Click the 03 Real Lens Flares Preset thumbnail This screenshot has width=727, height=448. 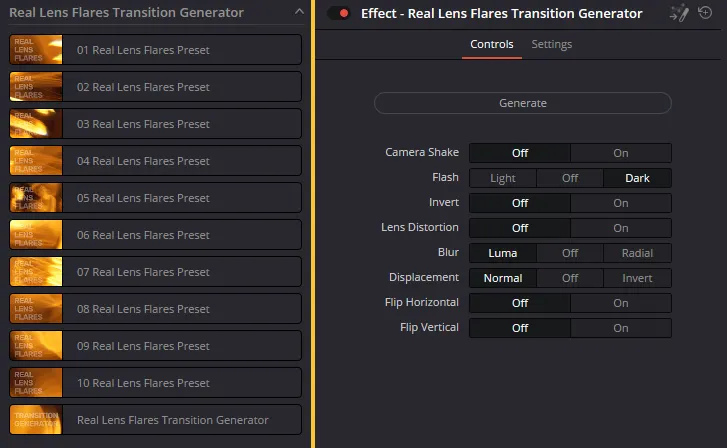click(36, 124)
